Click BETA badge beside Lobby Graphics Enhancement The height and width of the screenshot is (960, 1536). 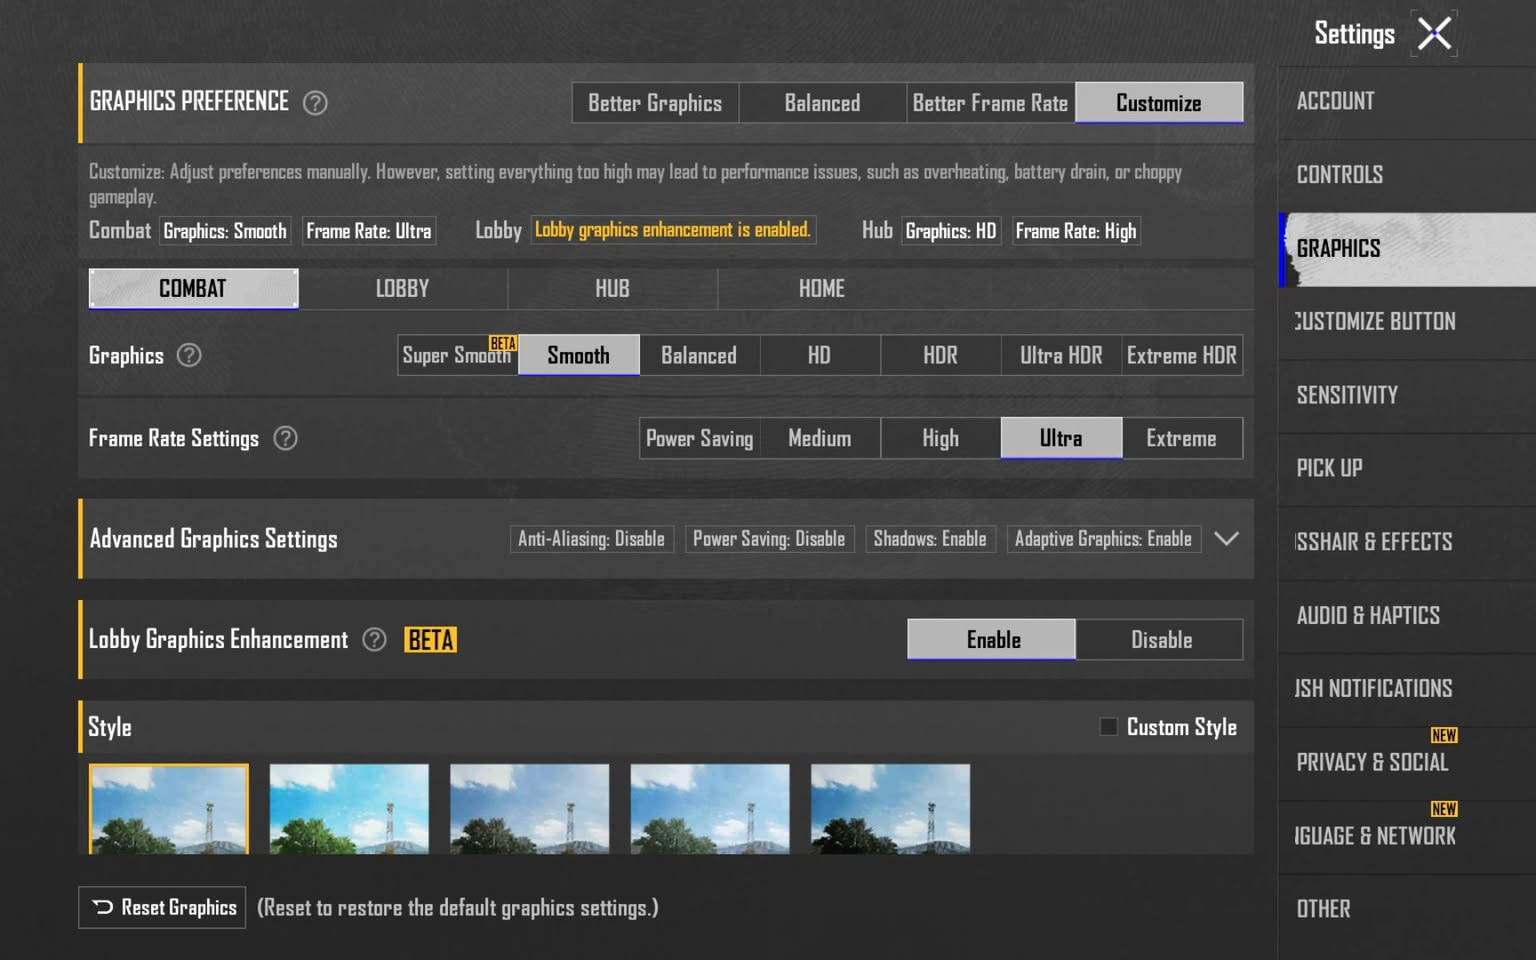click(x=431, y=640)
